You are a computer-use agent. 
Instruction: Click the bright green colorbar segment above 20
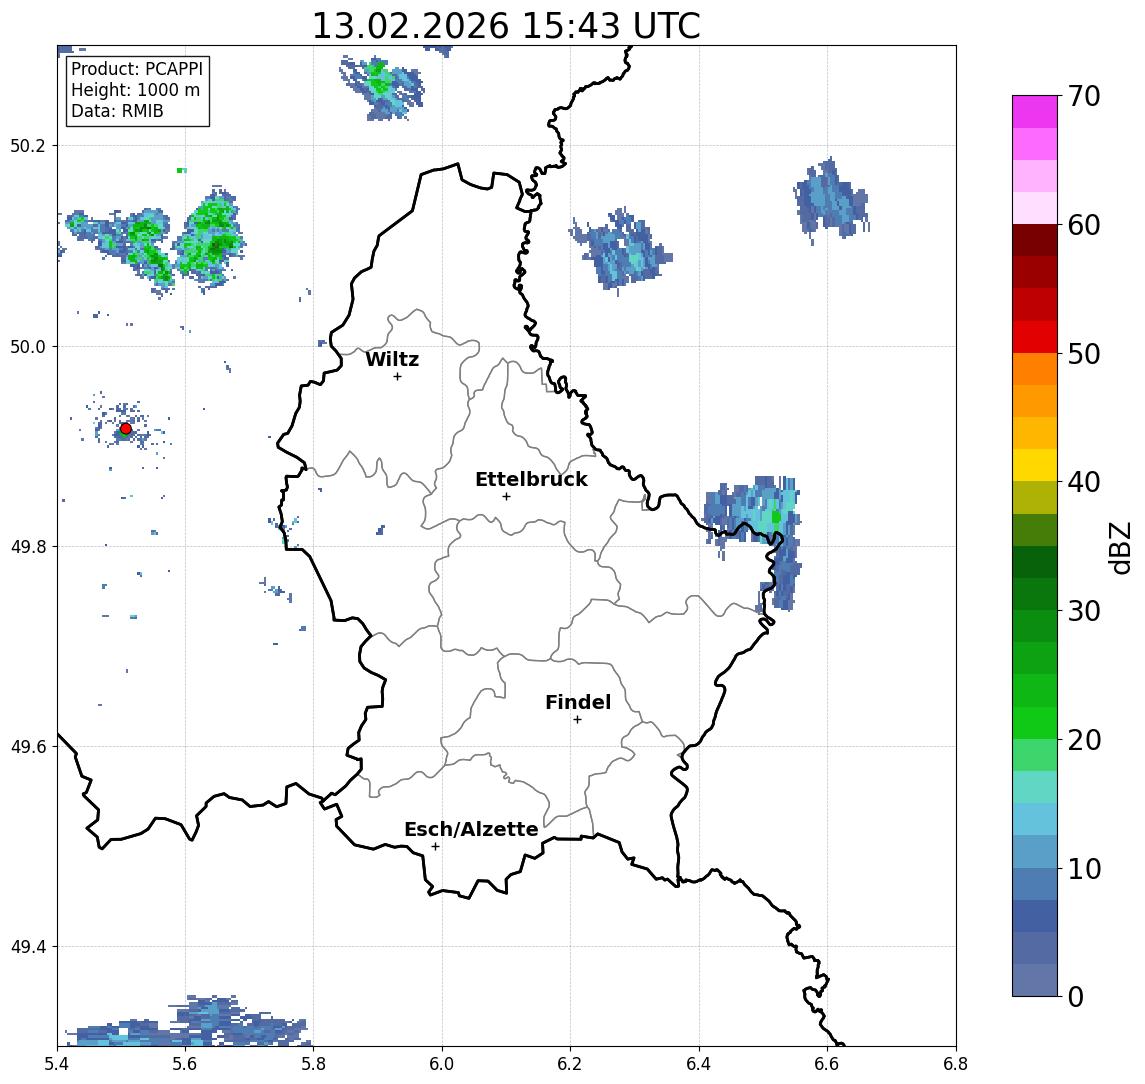click(1035, 722)
